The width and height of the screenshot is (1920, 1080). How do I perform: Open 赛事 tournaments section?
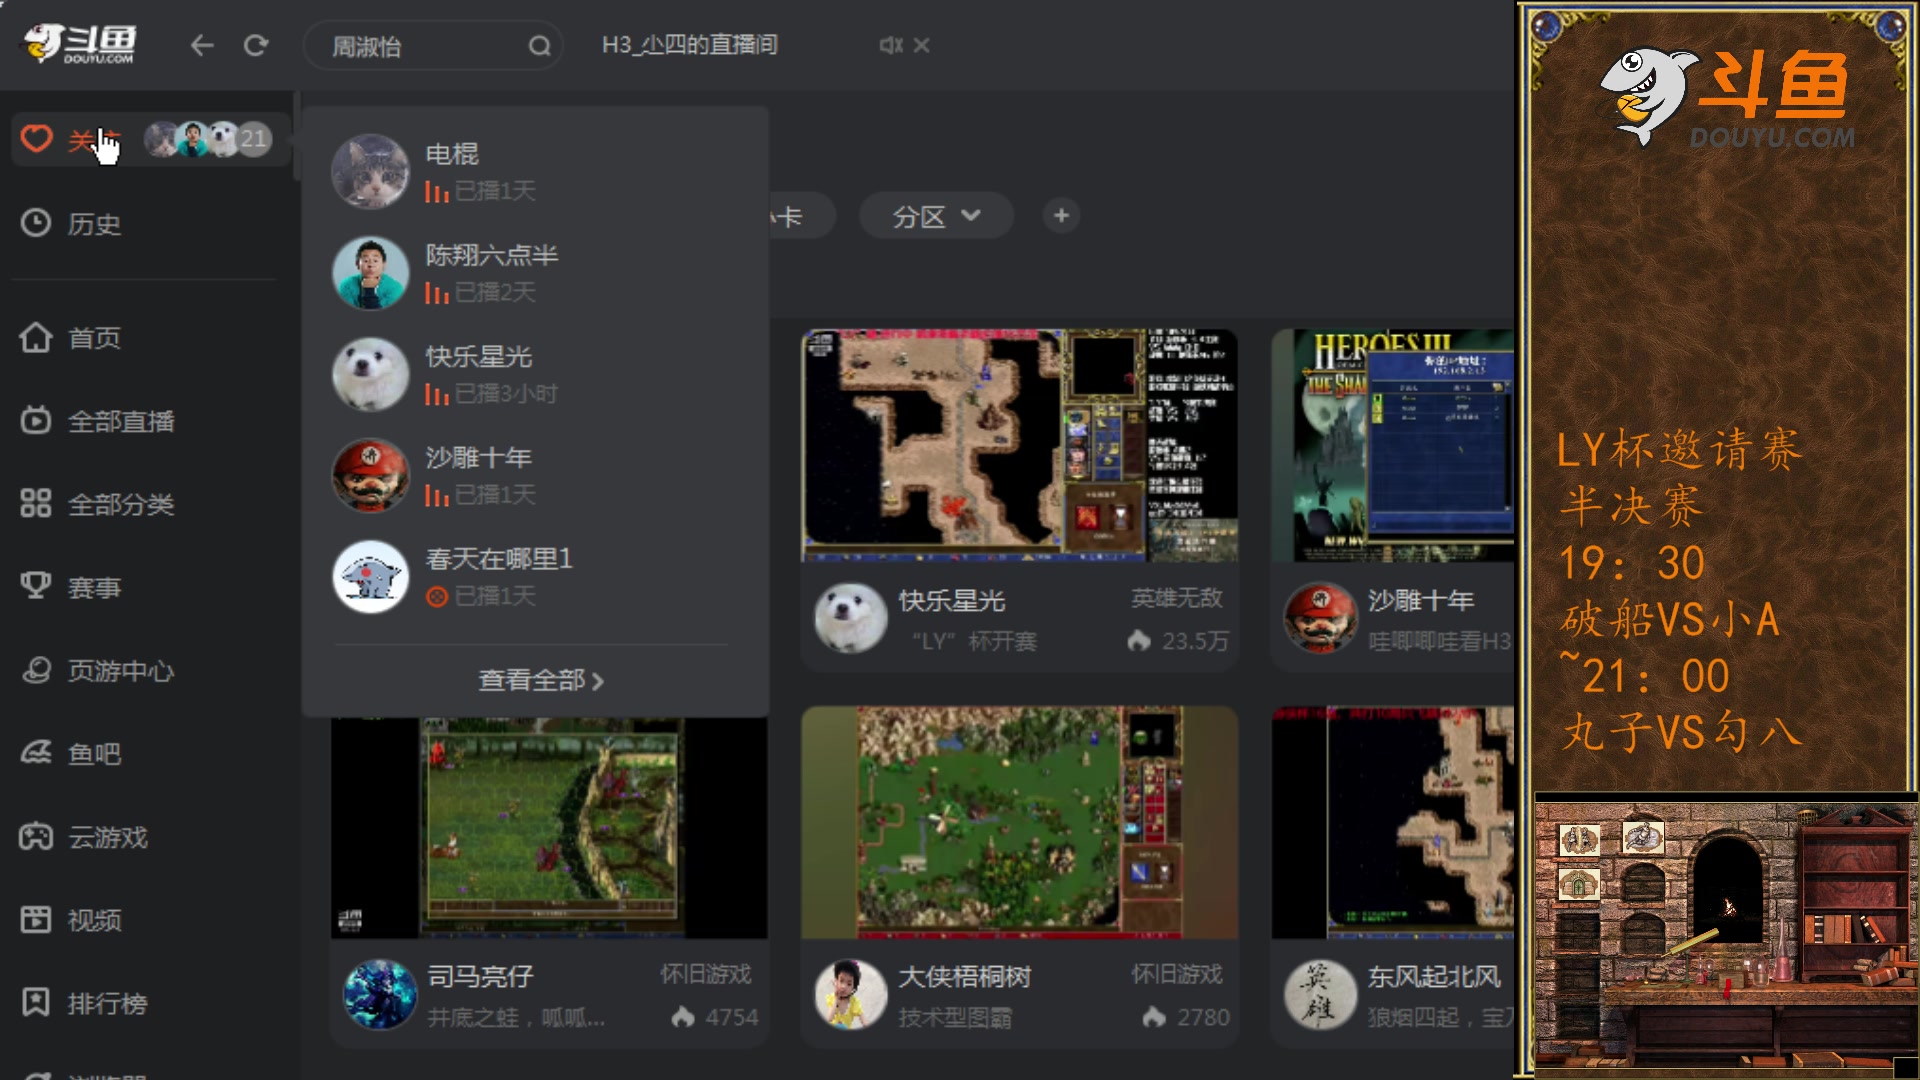click(x=94, y=587)
